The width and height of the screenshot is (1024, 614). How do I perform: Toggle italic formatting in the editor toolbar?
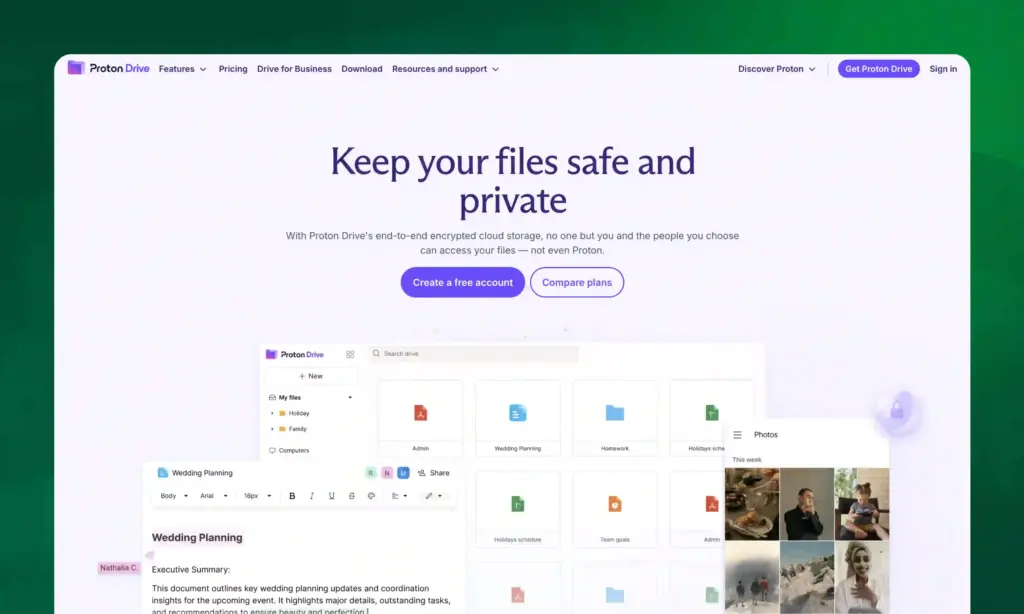coord(312,496)
